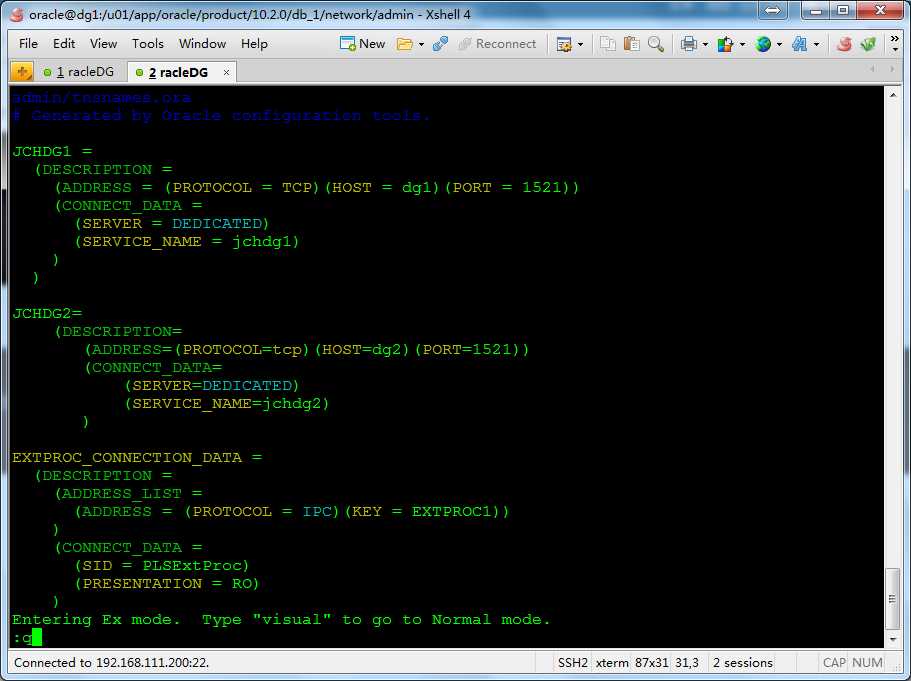
Task: Click the 31,3 cursor position indicator
Action: click(x=687, y=662)
